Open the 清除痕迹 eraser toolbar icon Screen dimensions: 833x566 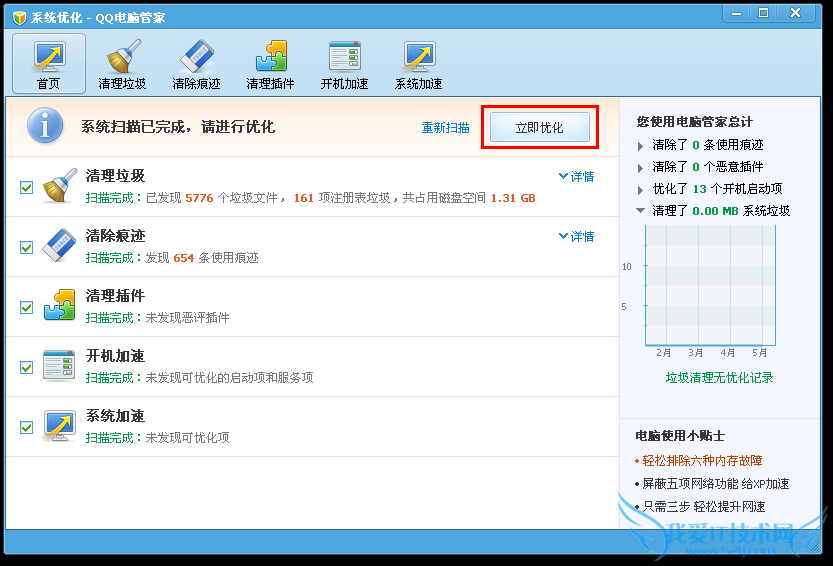pyautogui.click(x=197, y=64)
